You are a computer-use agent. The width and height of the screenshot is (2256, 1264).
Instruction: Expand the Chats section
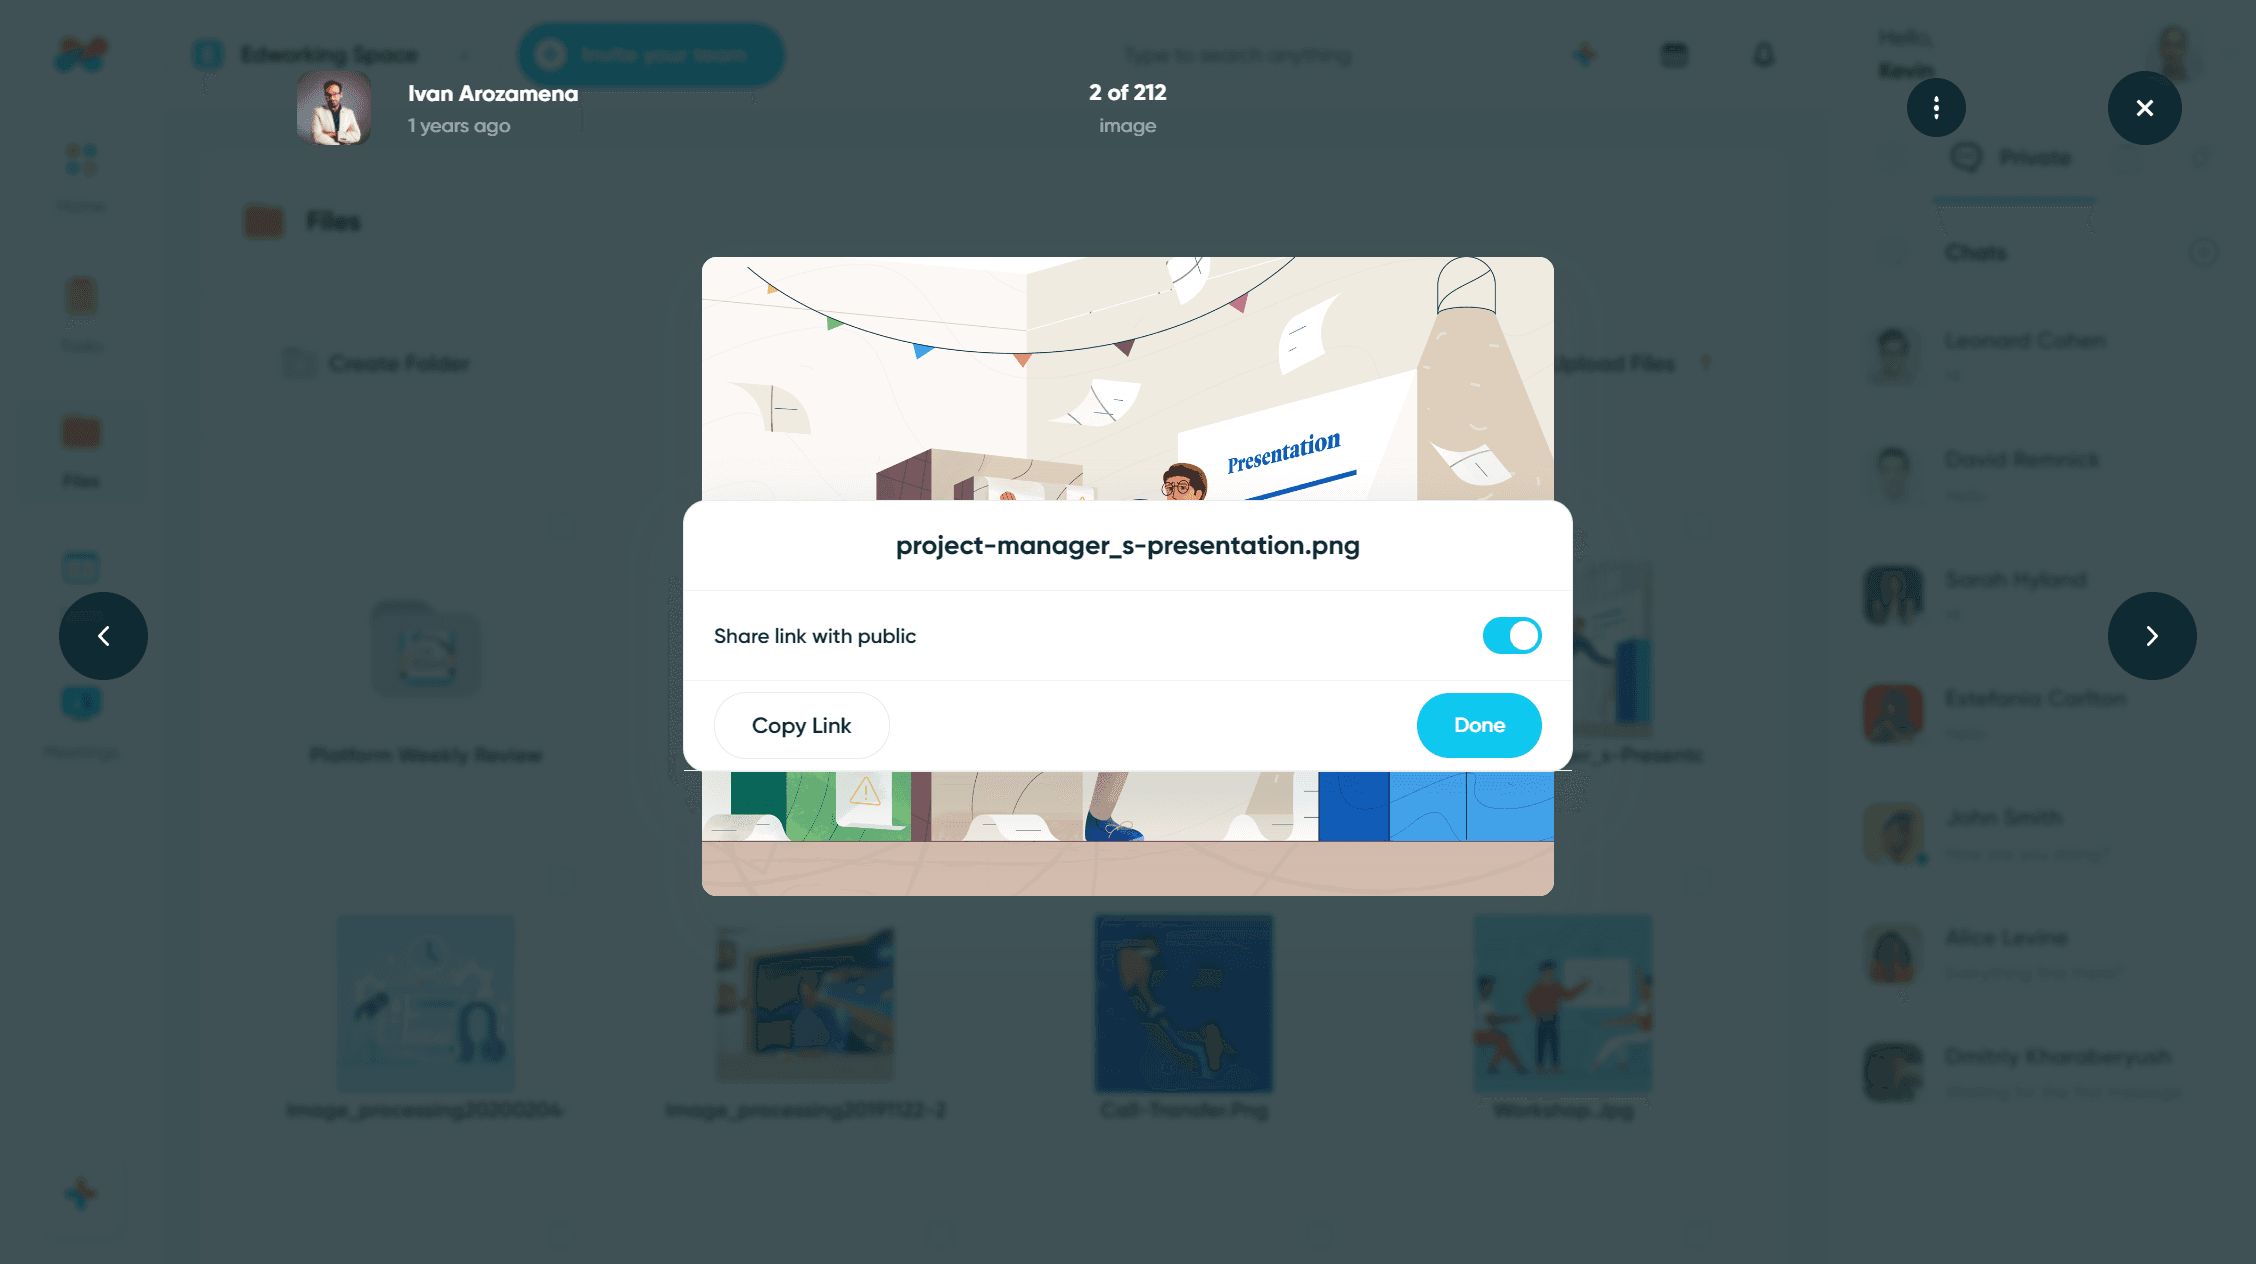pyautogui.click(x=2204, y=253)
